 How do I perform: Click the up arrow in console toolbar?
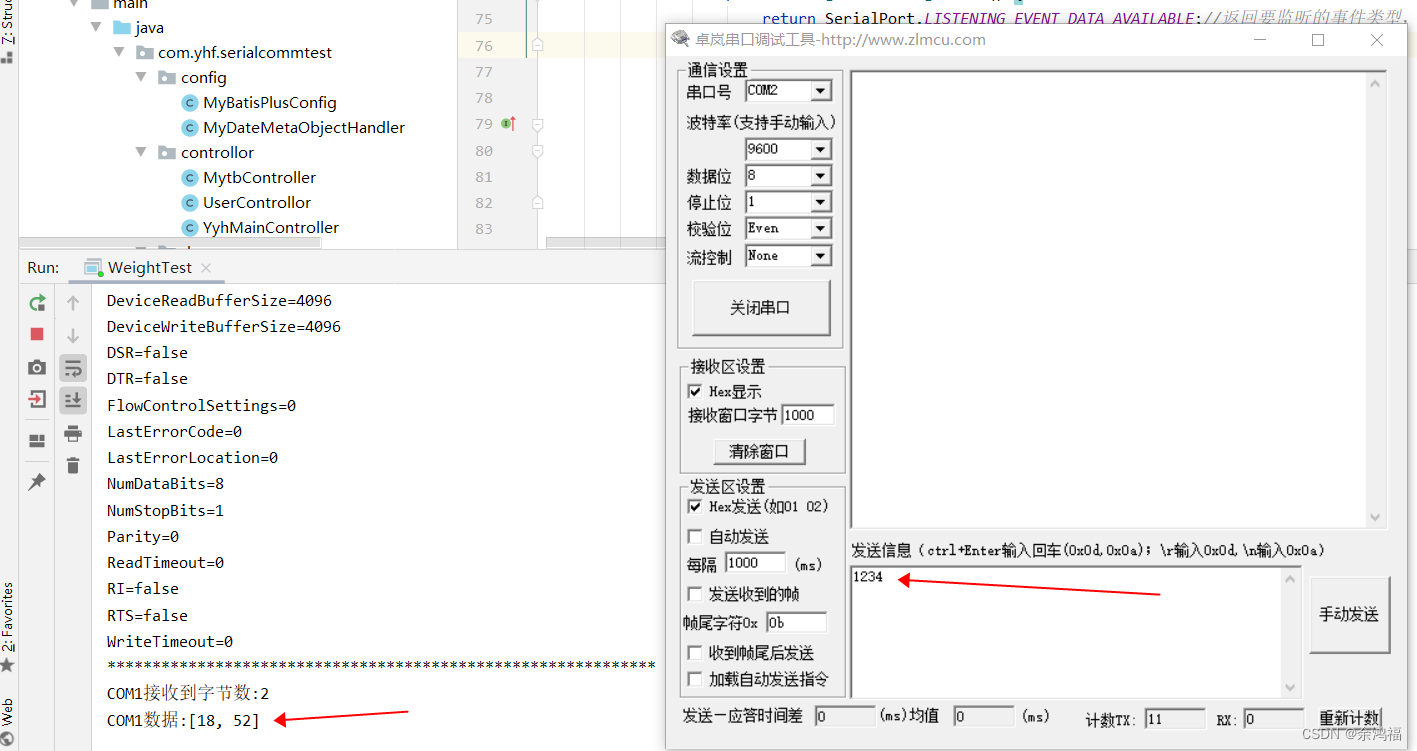point(73,303)
